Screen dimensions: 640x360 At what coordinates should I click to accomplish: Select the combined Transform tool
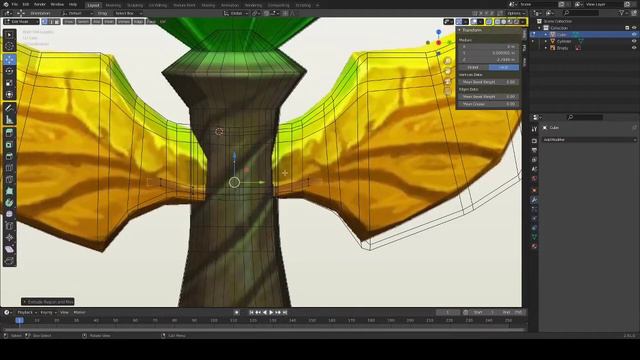pyautogui.click(x=9, y=95)
